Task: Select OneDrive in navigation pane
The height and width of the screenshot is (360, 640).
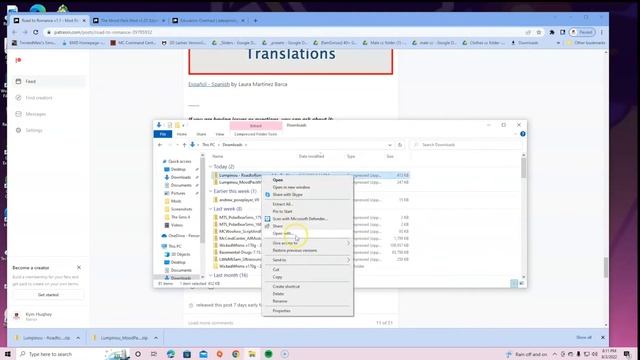Action: point(180,236)
